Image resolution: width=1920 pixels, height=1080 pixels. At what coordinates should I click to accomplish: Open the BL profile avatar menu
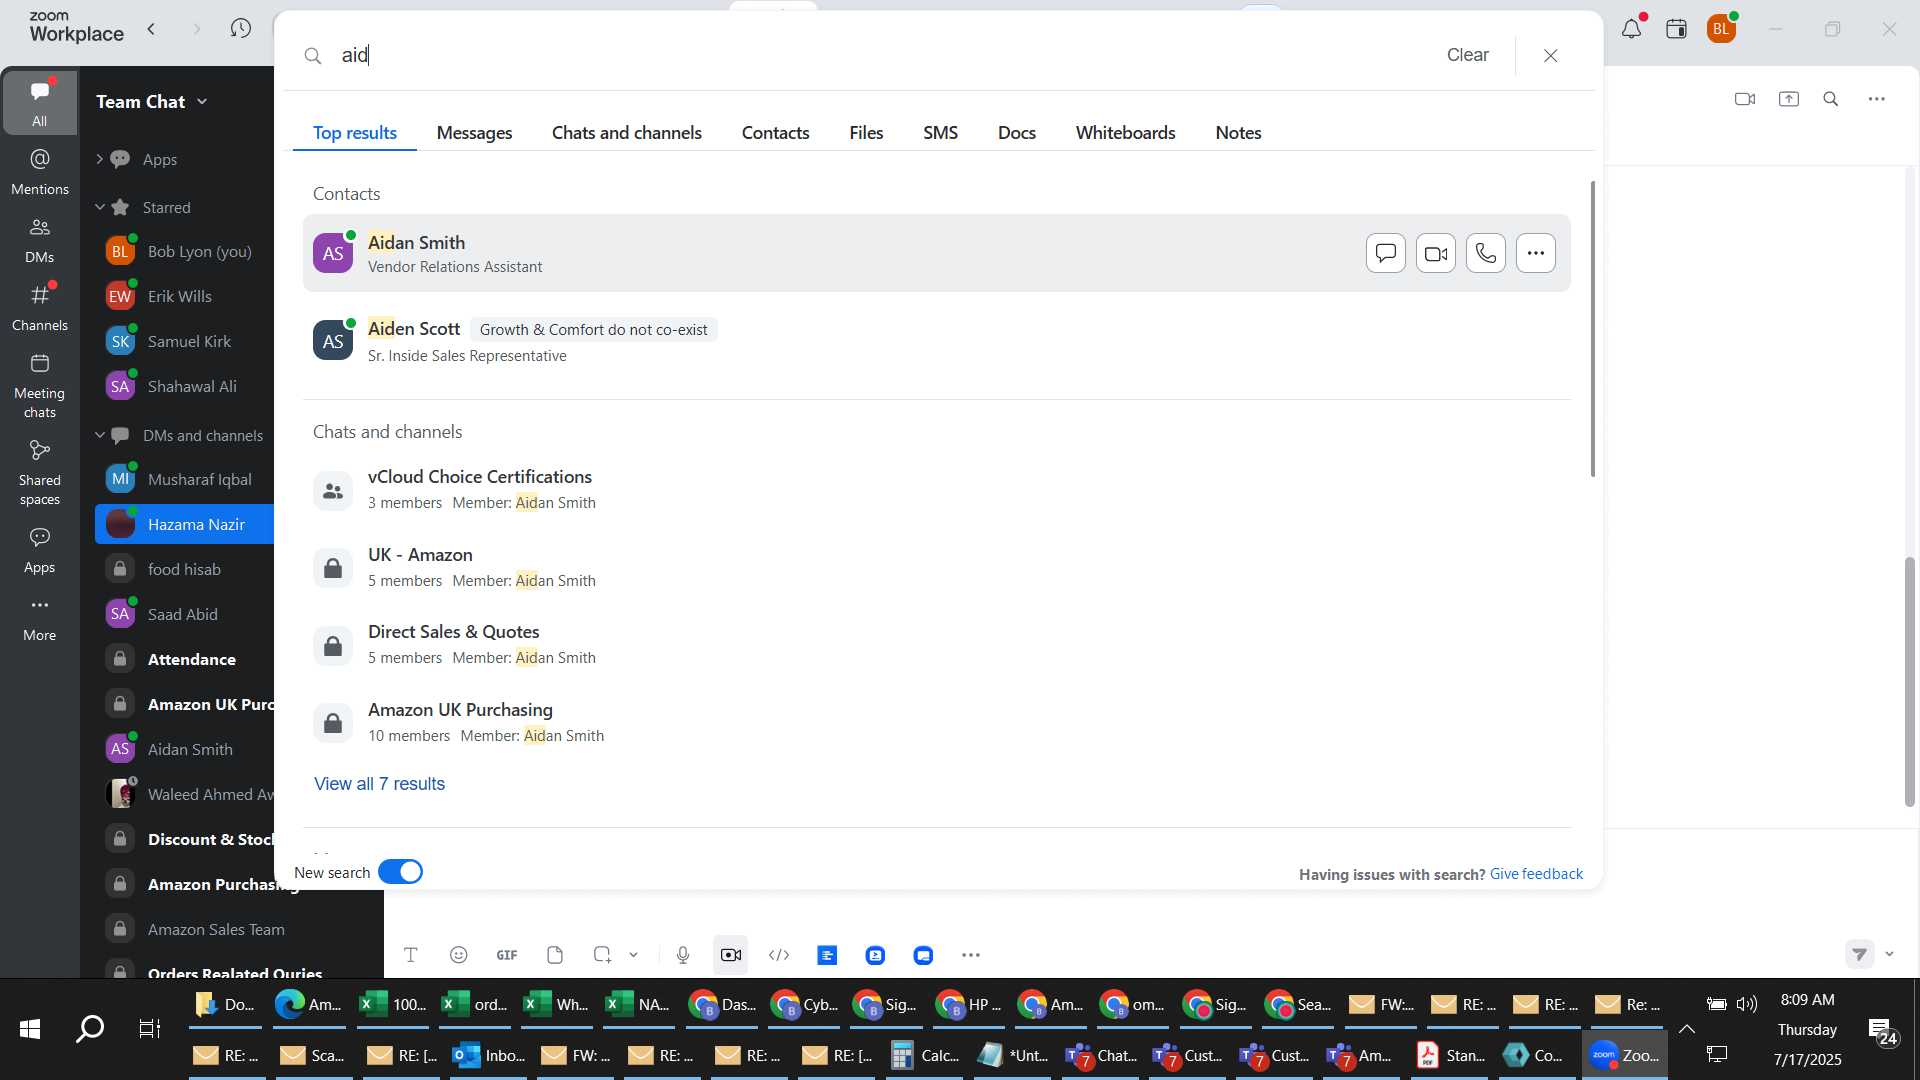coord(1721,29)
